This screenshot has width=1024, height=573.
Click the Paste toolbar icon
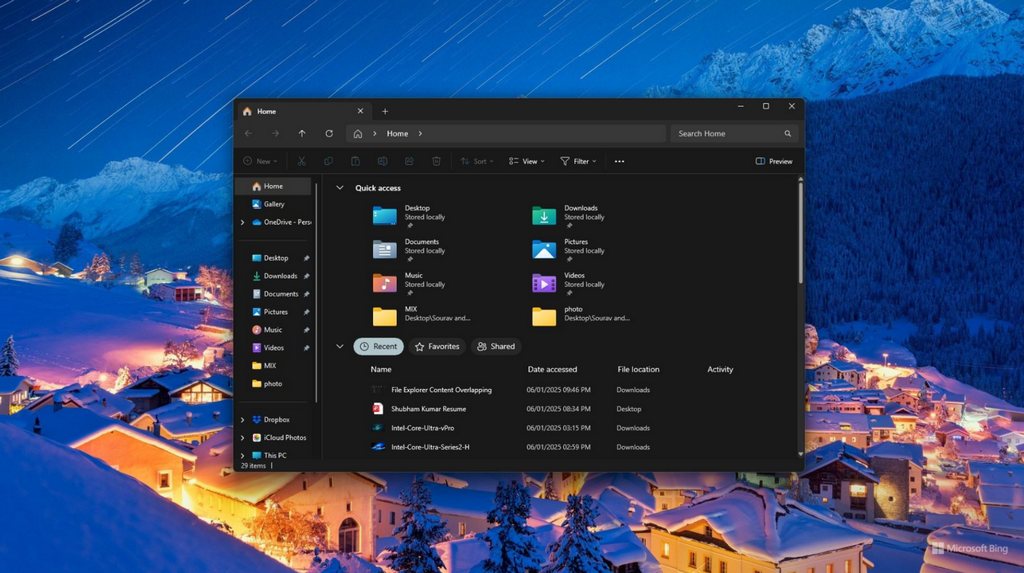[x=355, y=161]
